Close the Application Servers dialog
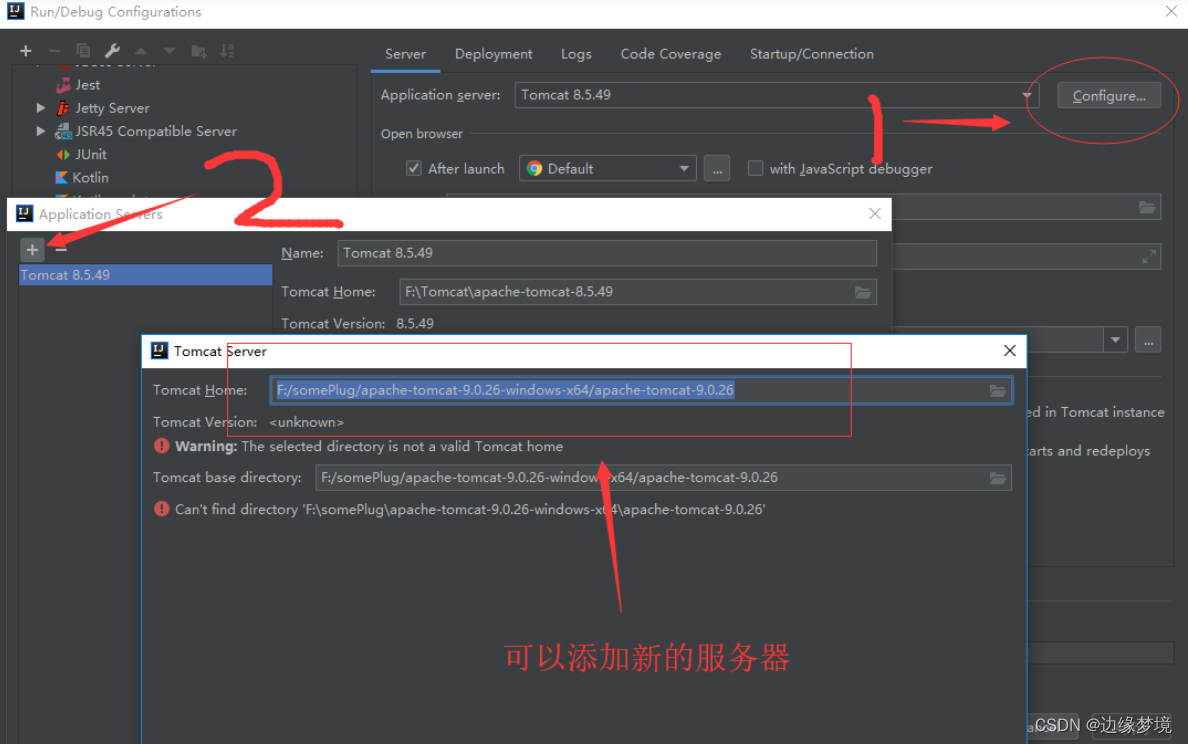Viewport: 1188px width, 744px height. [875, 214]
